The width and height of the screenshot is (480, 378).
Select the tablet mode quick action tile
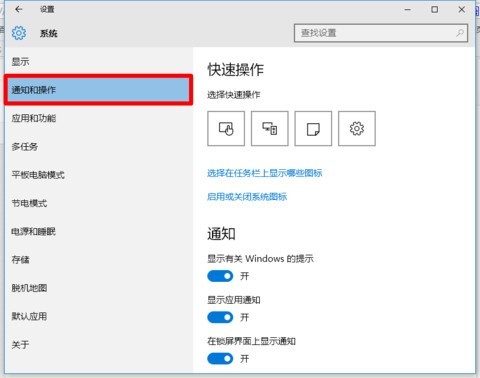click(x=226, y=129)
